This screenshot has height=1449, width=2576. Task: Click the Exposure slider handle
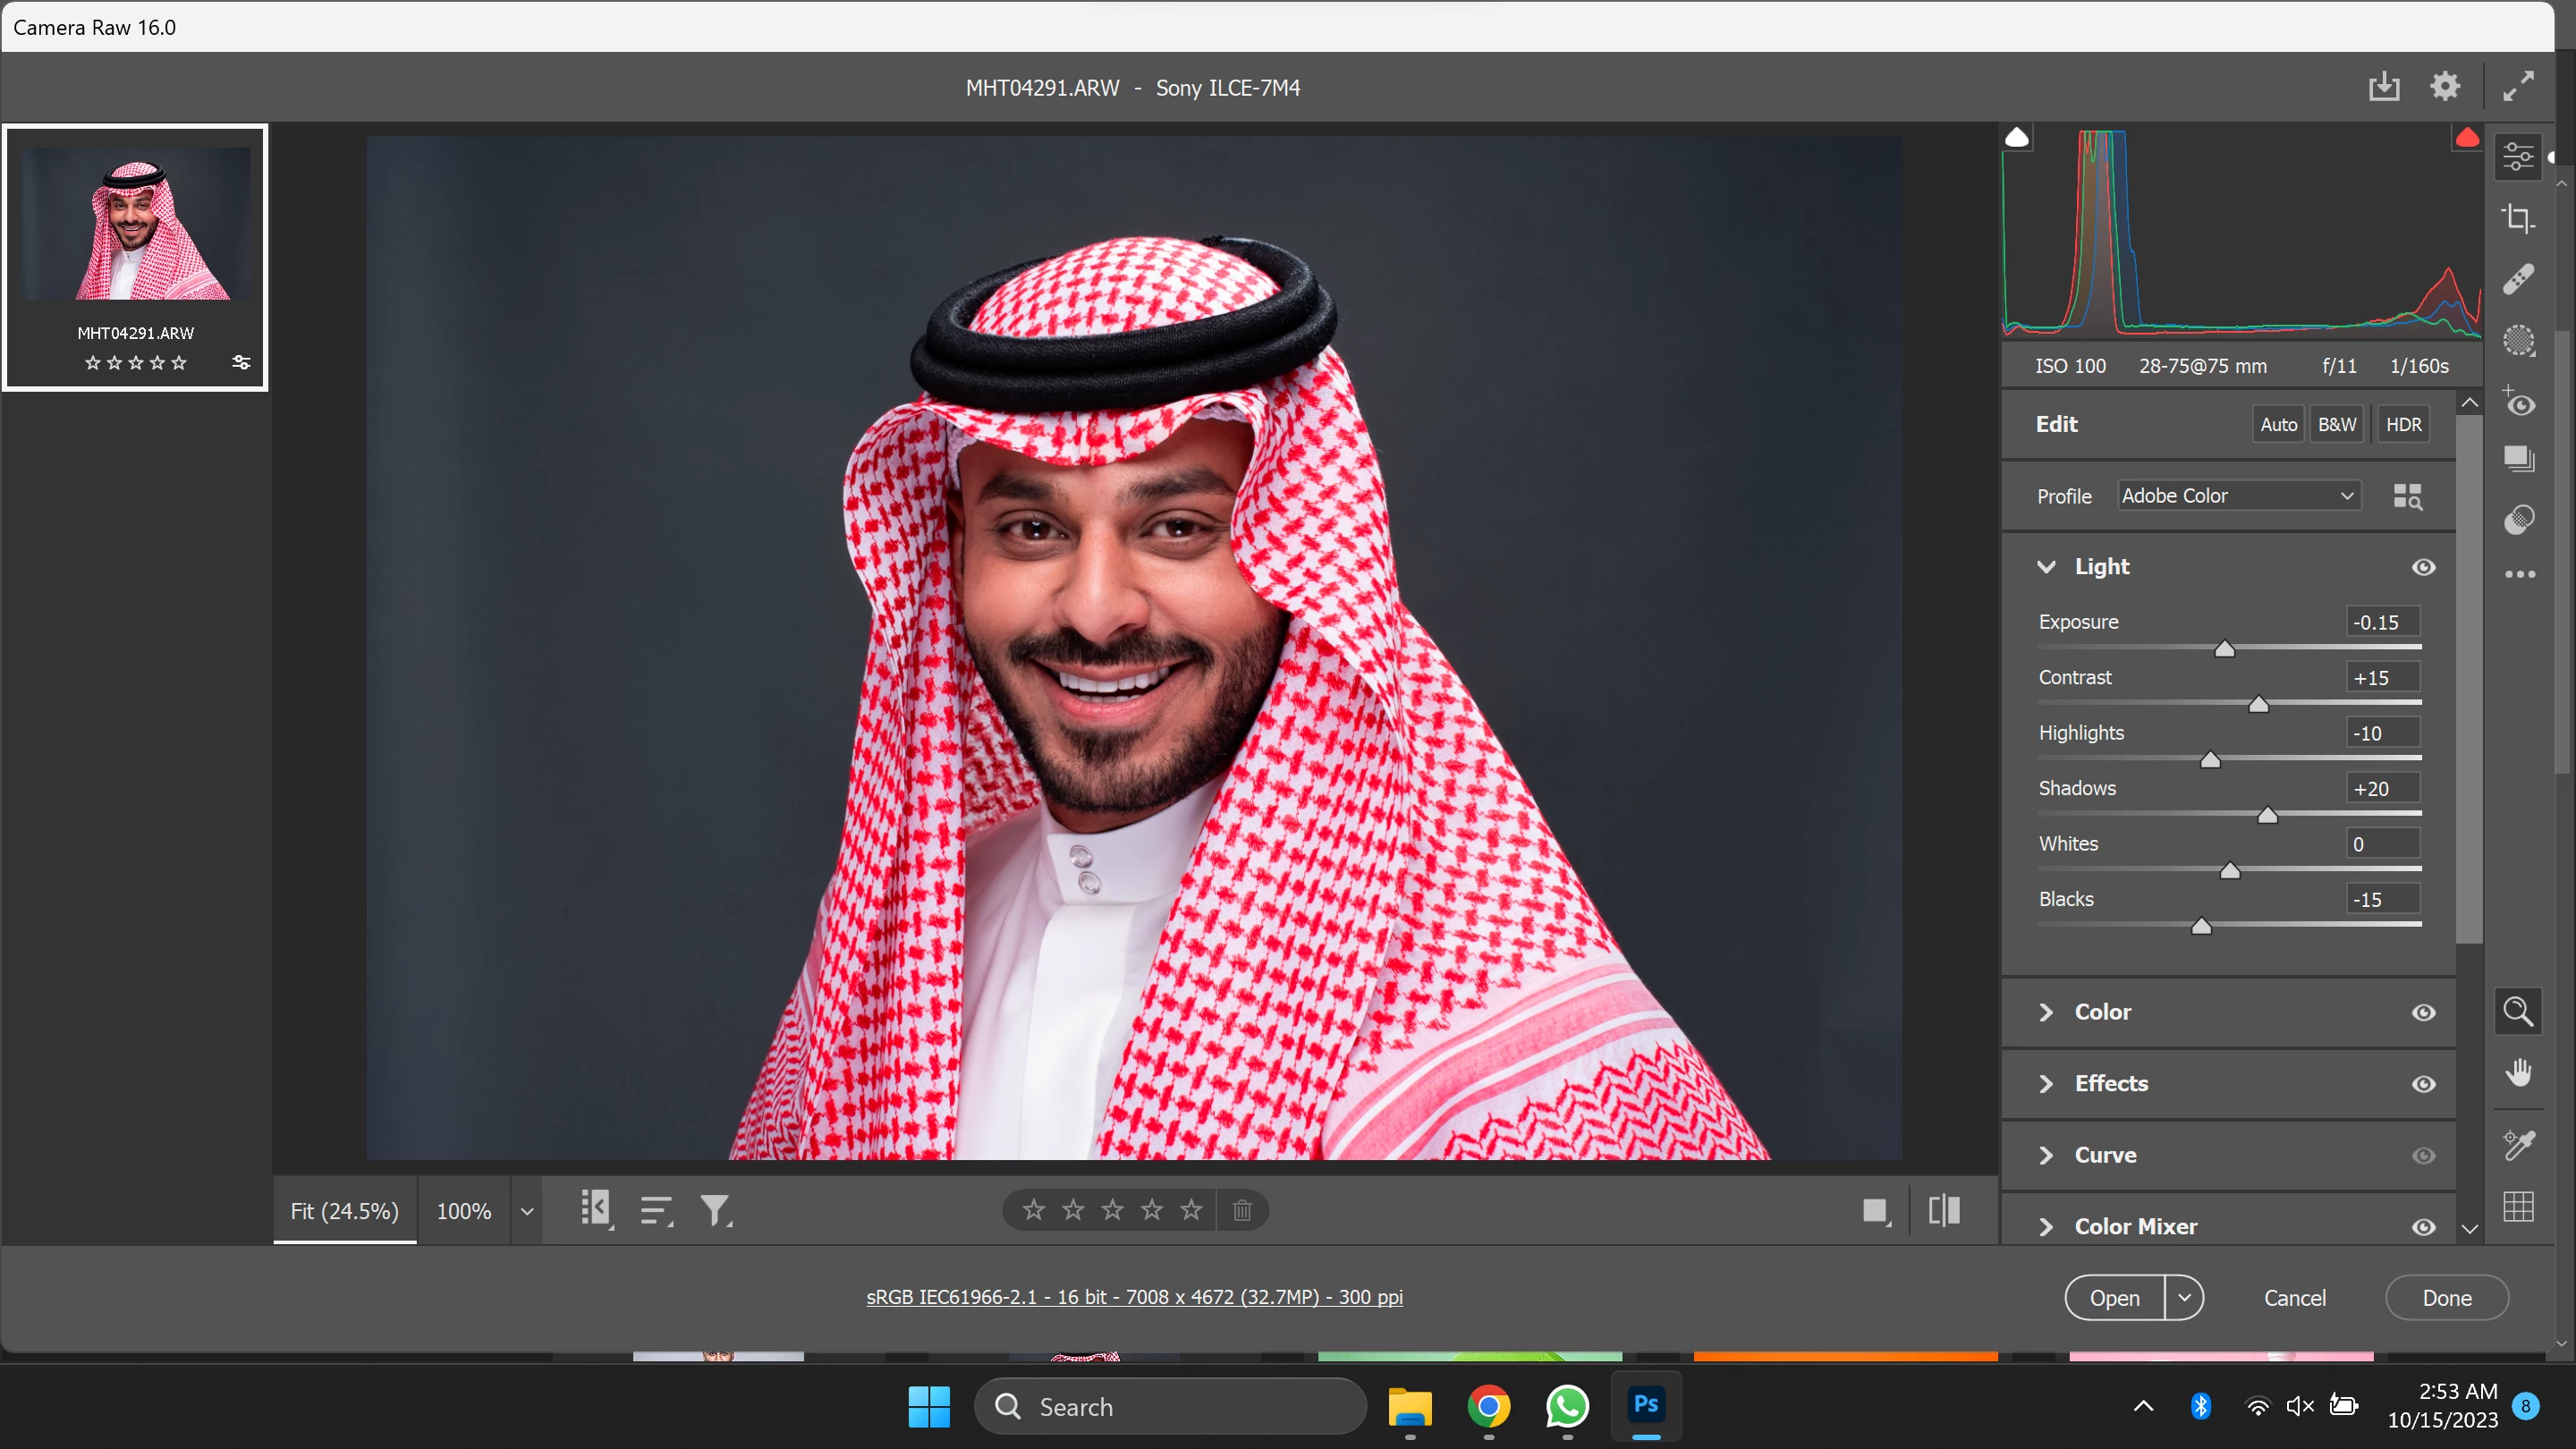click(x=2224, y=649)
